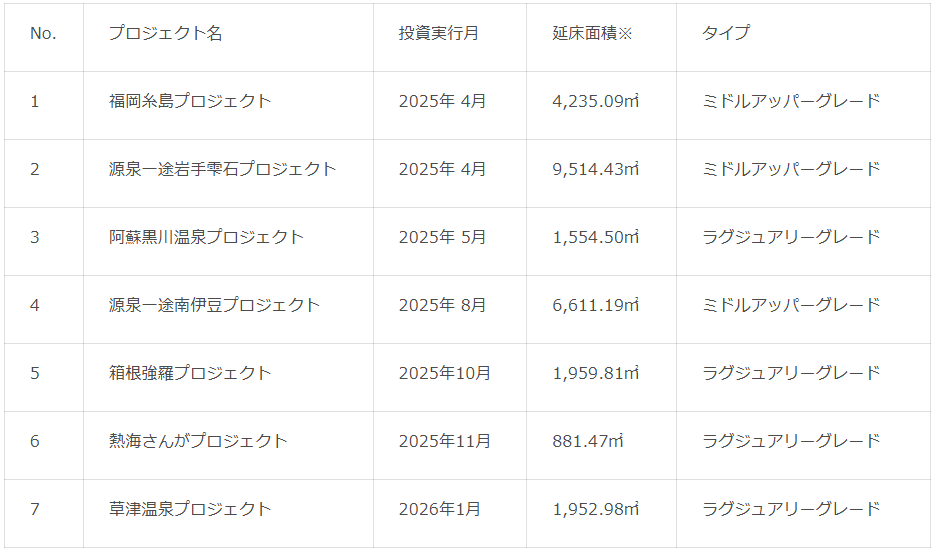The image size is (936, 556).
Task: Click the プロジェクト名 column header
Action: tap(166, 33)
